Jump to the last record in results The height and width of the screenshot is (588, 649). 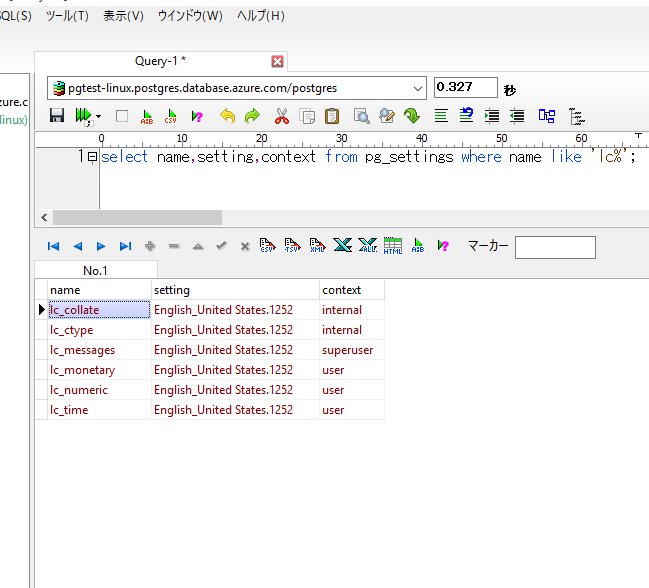click(125, 246)
